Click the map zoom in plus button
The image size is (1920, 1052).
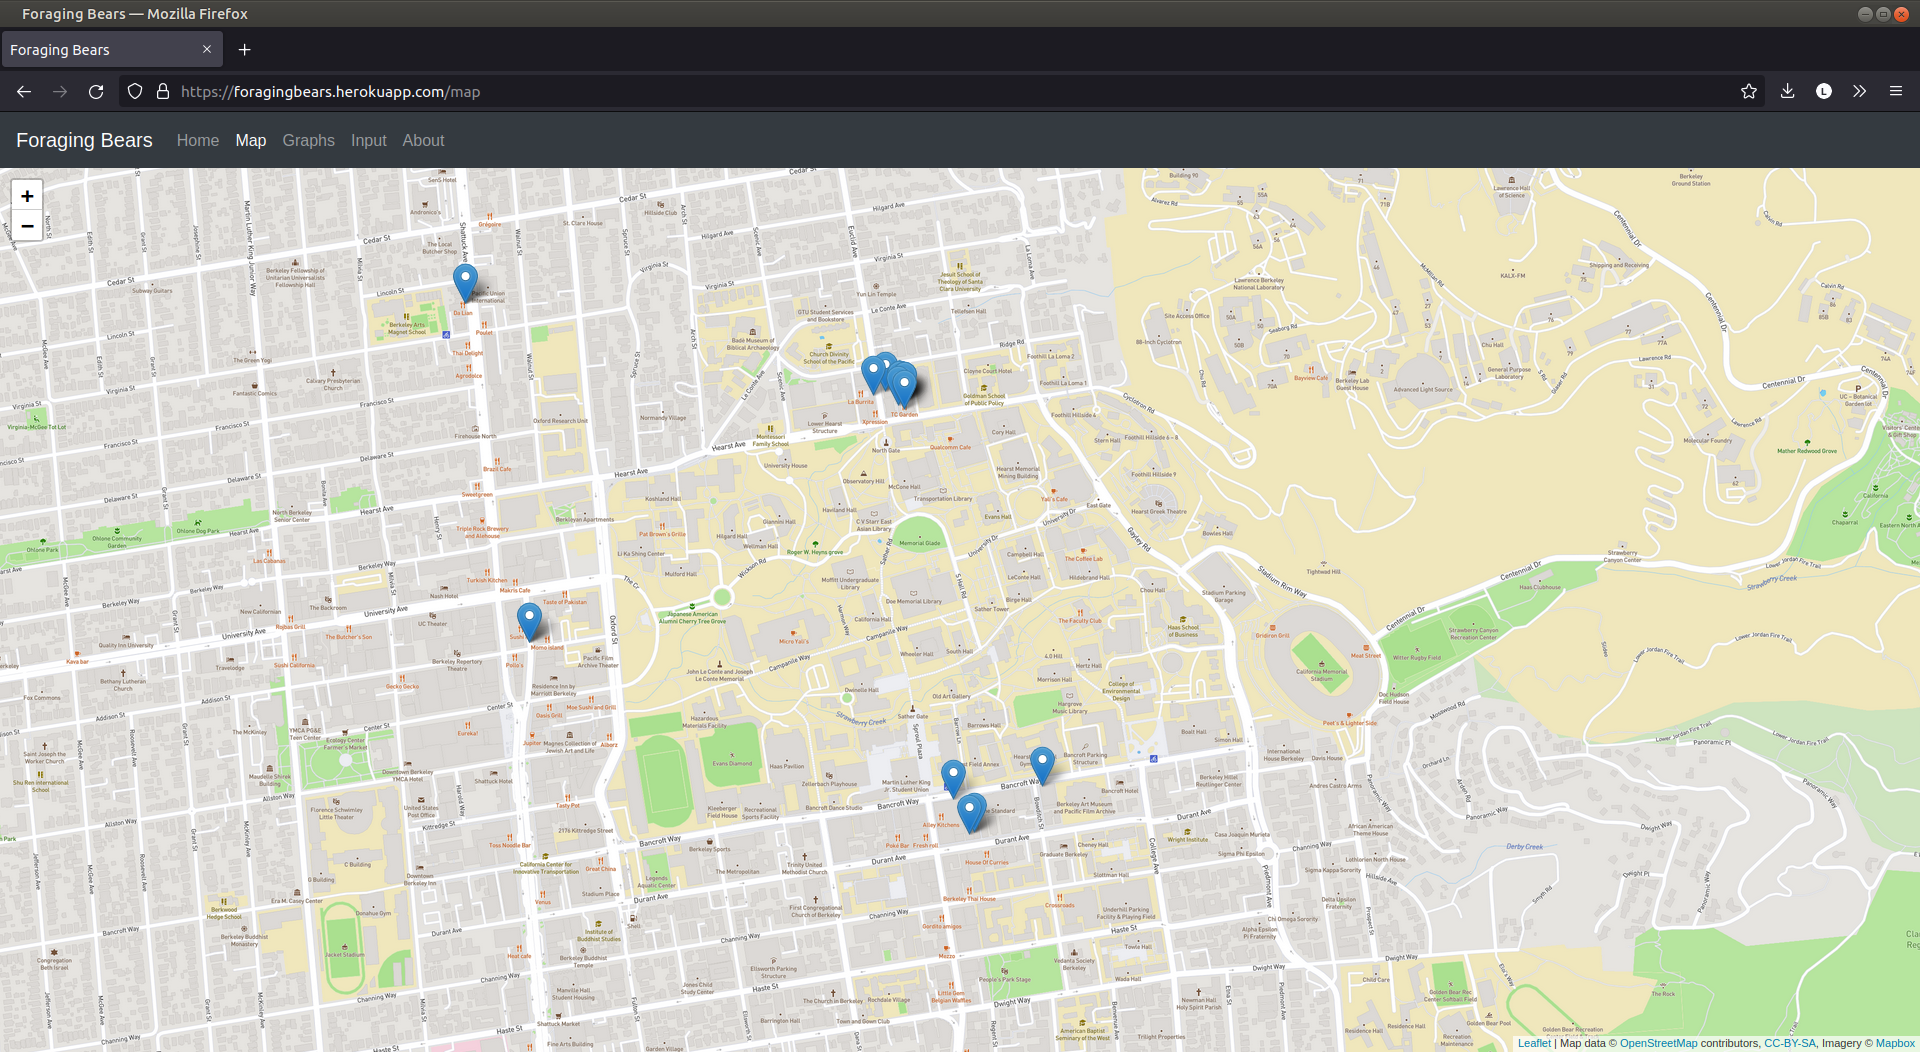(x=27, y=196)
